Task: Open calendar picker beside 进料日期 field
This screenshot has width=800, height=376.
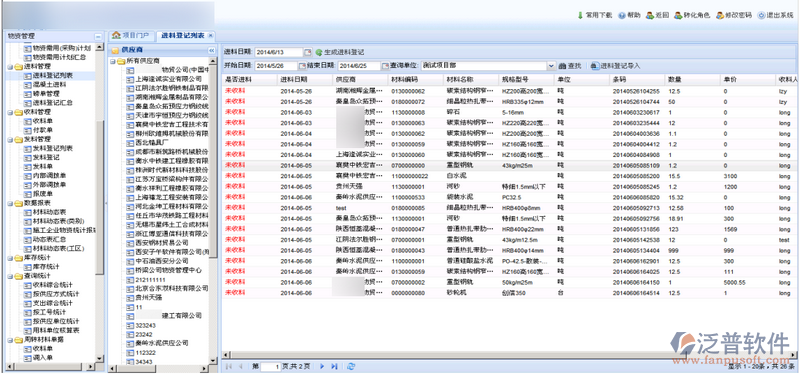Action: (x=308, y=52)
